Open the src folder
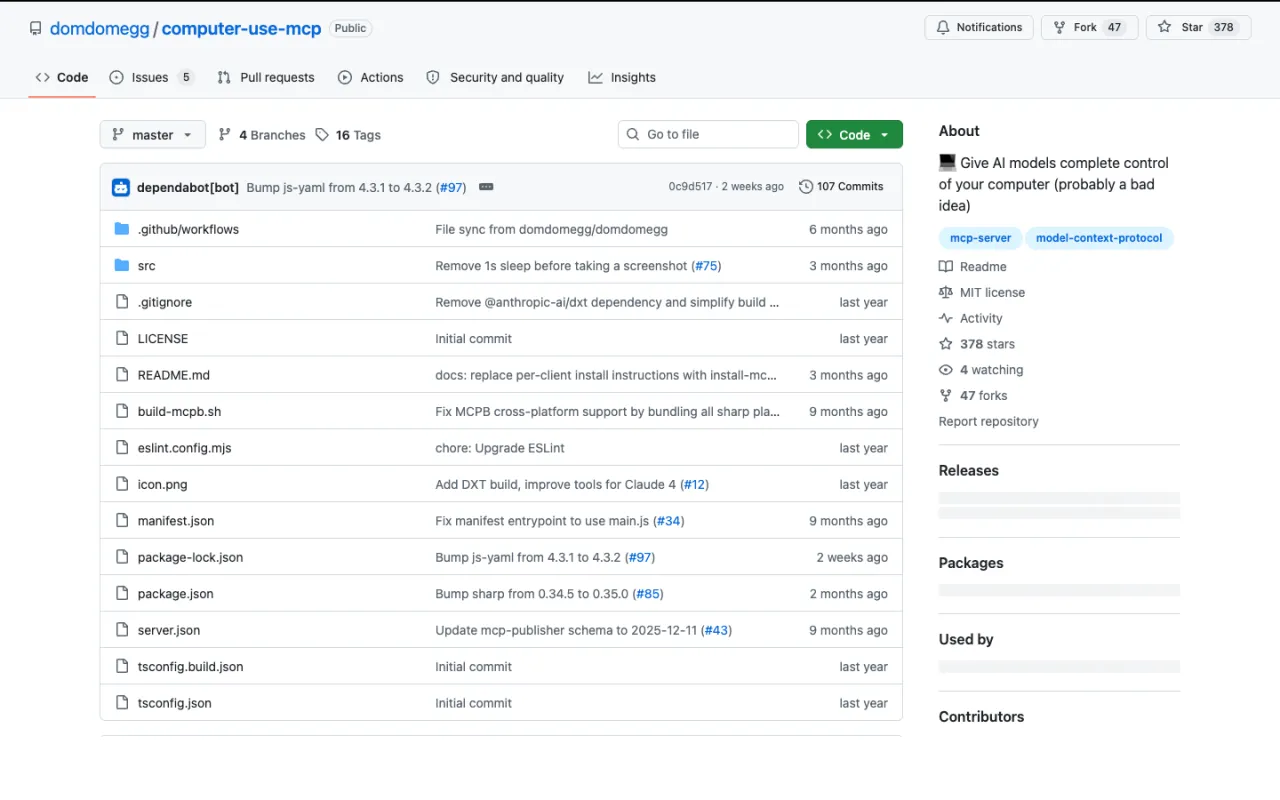Image resolution: width=1280 pixels, height=800 pixels. (146, 266)
